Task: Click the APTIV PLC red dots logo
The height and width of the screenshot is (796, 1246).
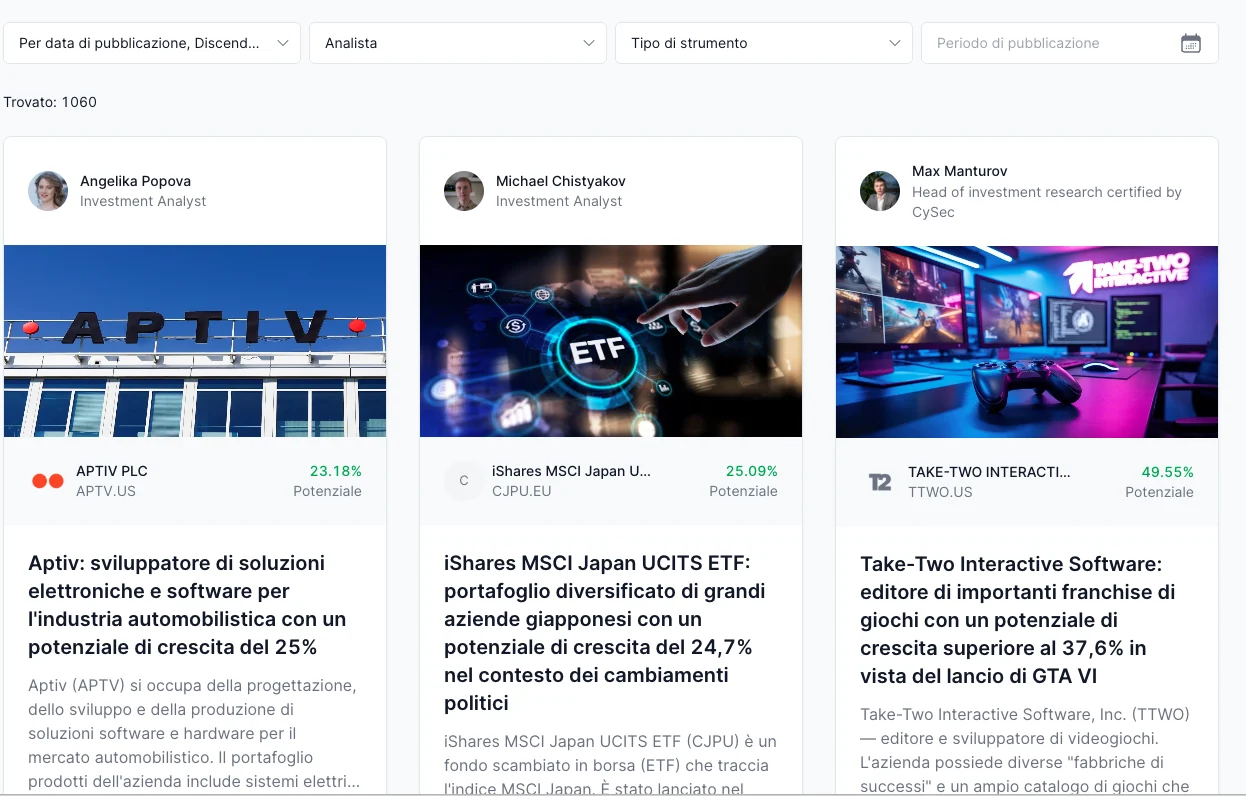Action: 48,481
